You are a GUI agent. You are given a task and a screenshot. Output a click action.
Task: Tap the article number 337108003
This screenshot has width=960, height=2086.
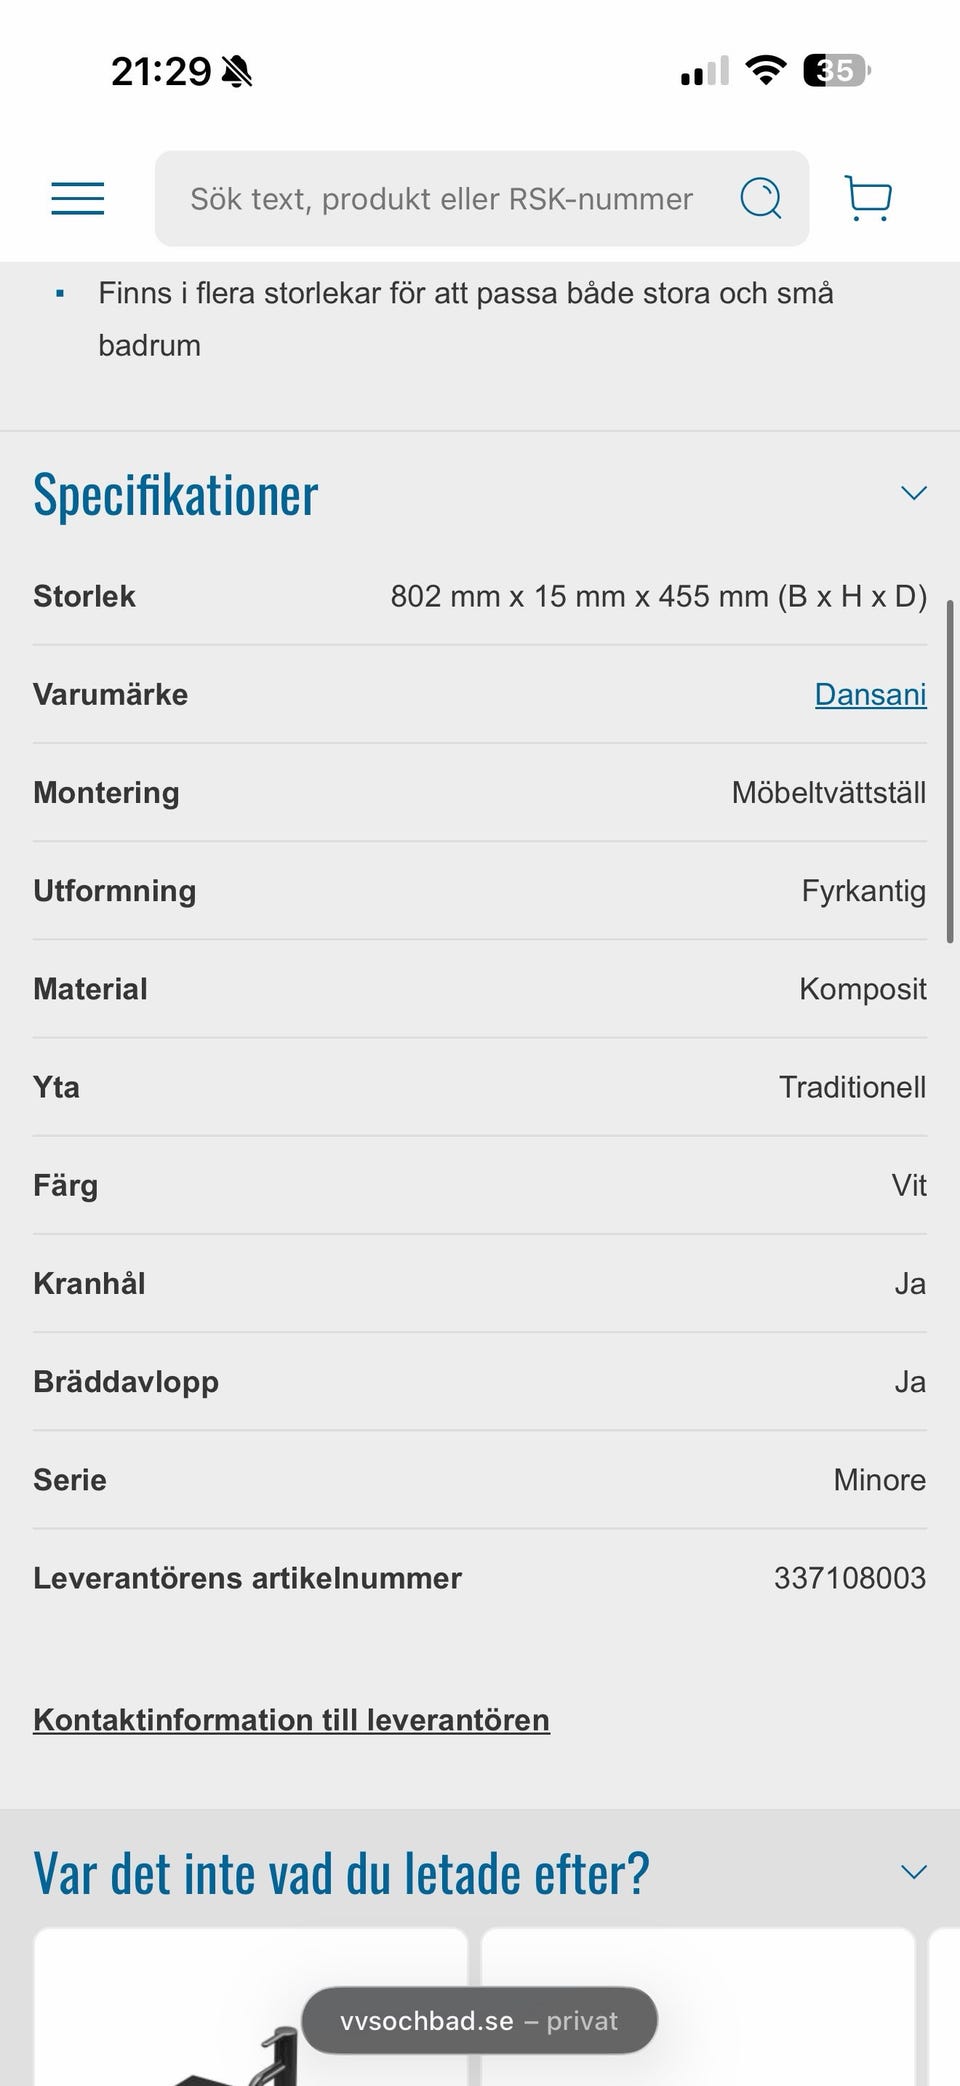[849, 1578]
